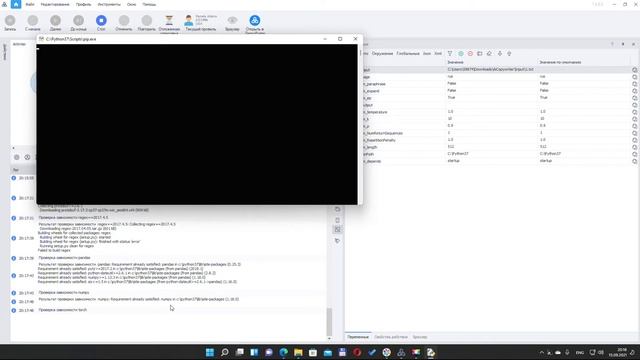
Task: Click the square icon after the red circle
Action: tap(480, 53)
